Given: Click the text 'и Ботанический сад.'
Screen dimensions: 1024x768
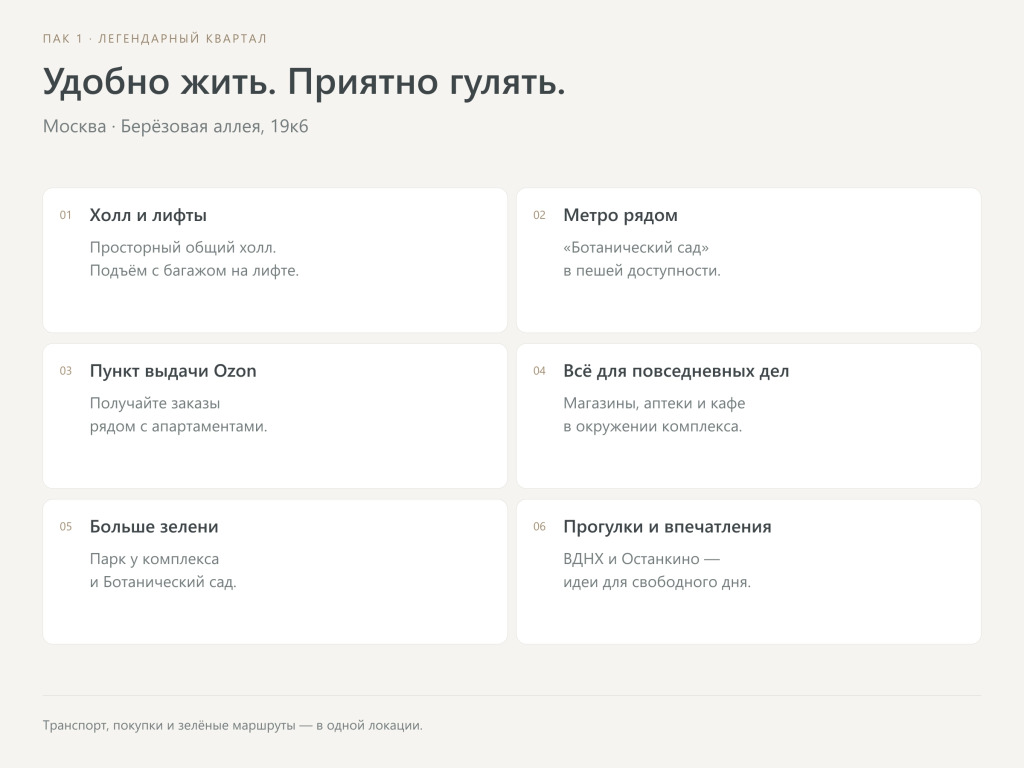Looking at the screenshot, I should 163,582.
